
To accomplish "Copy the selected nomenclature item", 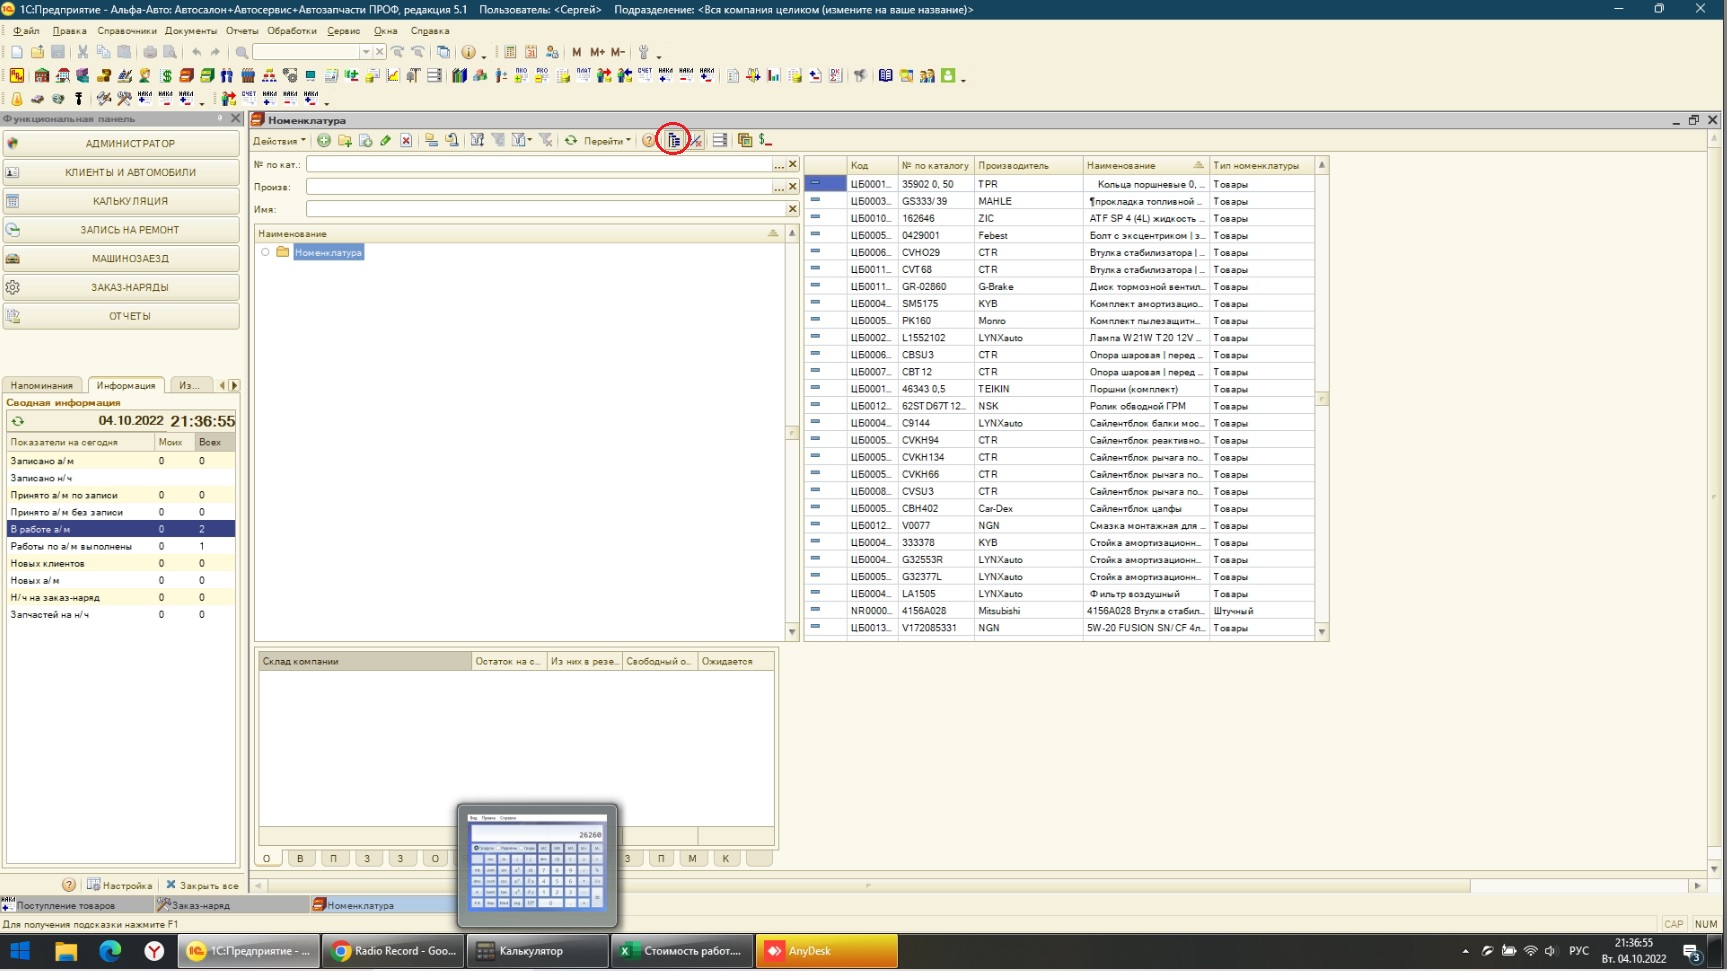I will [x=365, y=141].
